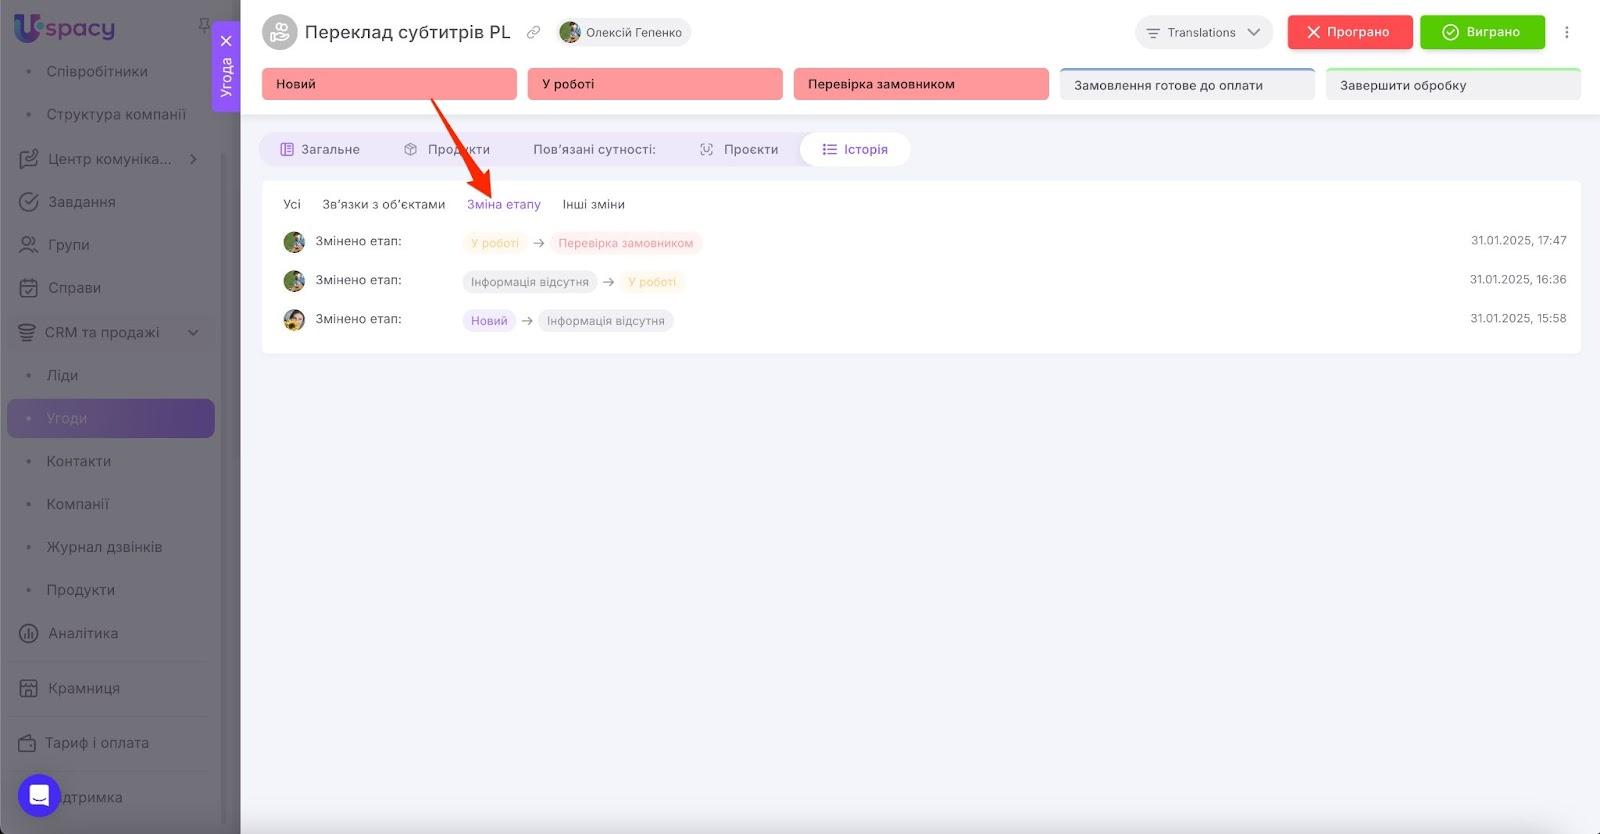This screenshot has height=834, width=1600.
Task: Show all history with Усі filter
Action: click(292, 204)
